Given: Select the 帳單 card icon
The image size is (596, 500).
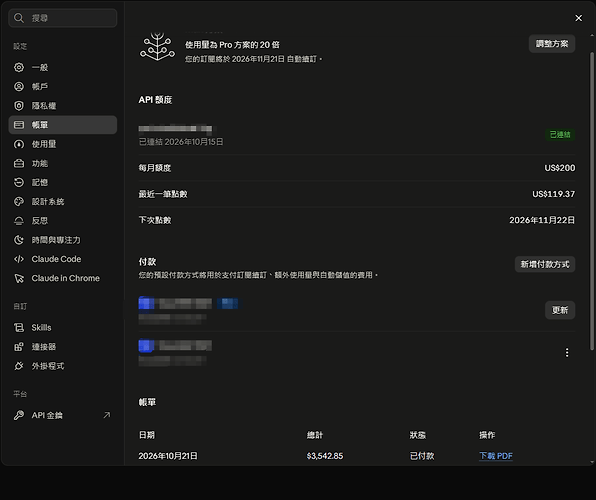Looking at the screenshot, I should click(19, 125).
